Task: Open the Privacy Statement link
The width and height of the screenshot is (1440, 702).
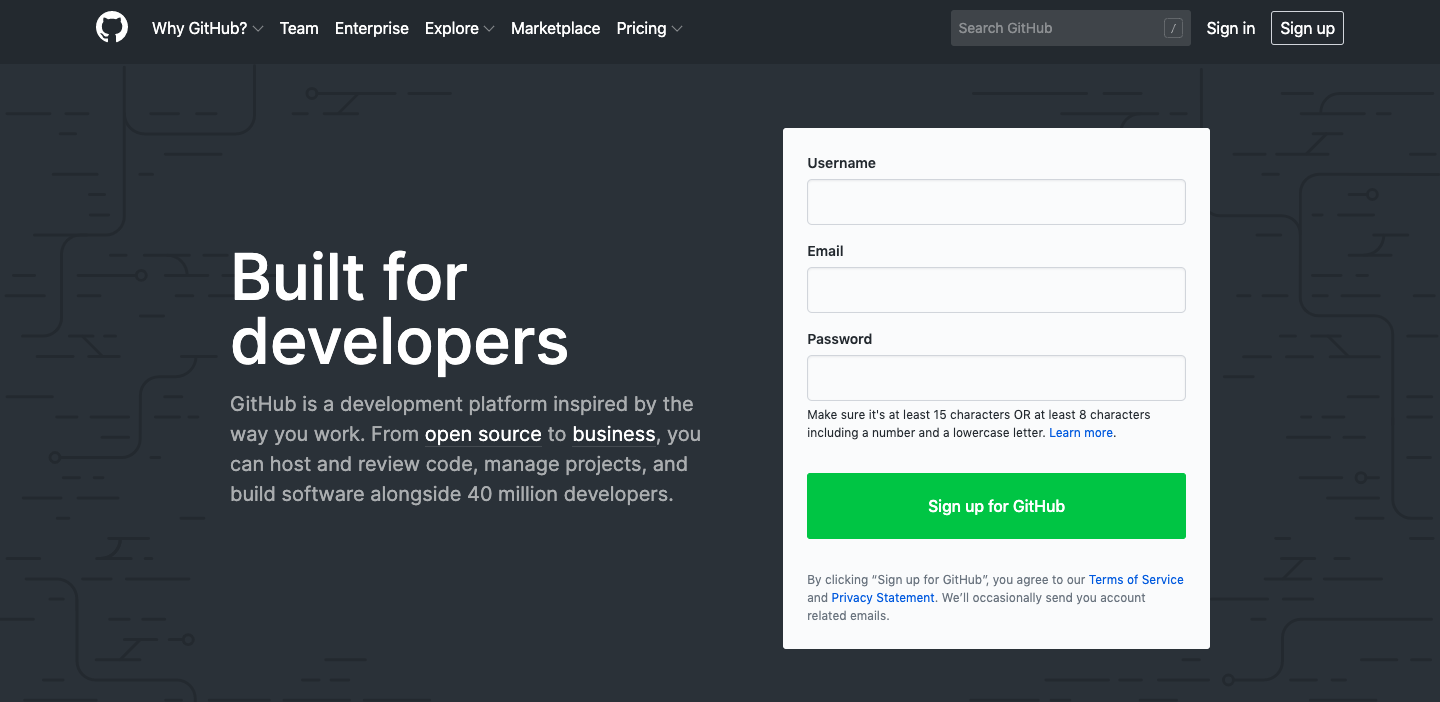Action: tap(883, 597)
